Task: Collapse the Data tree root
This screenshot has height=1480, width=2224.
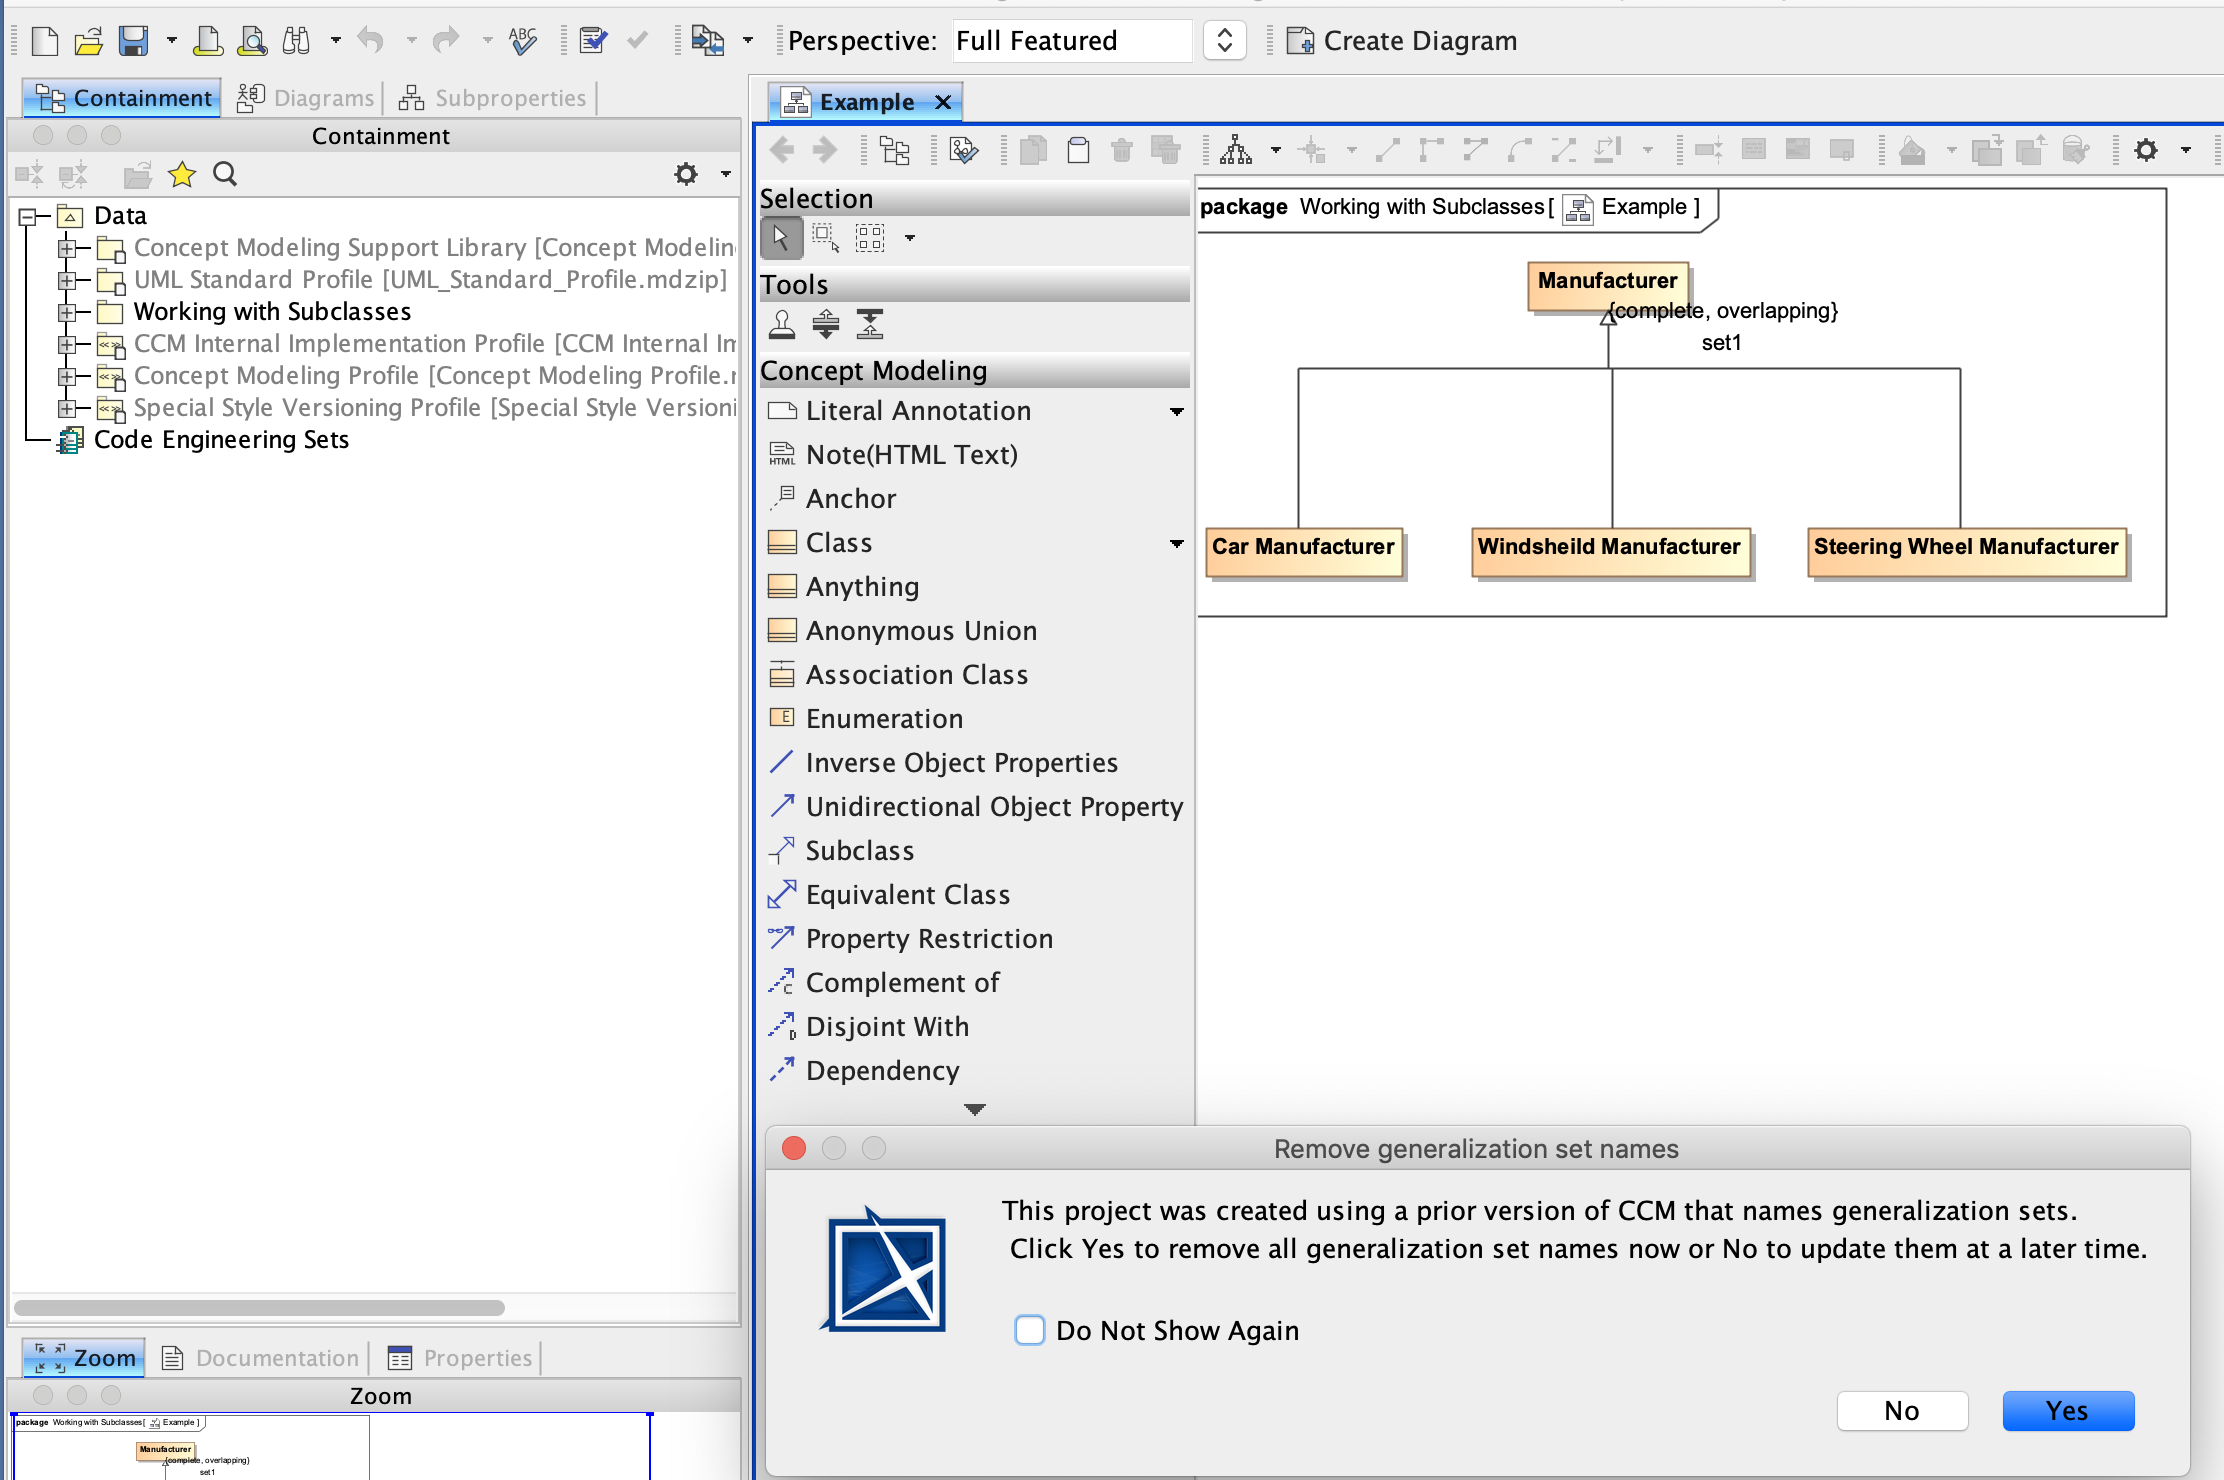Action: point(29,216)
